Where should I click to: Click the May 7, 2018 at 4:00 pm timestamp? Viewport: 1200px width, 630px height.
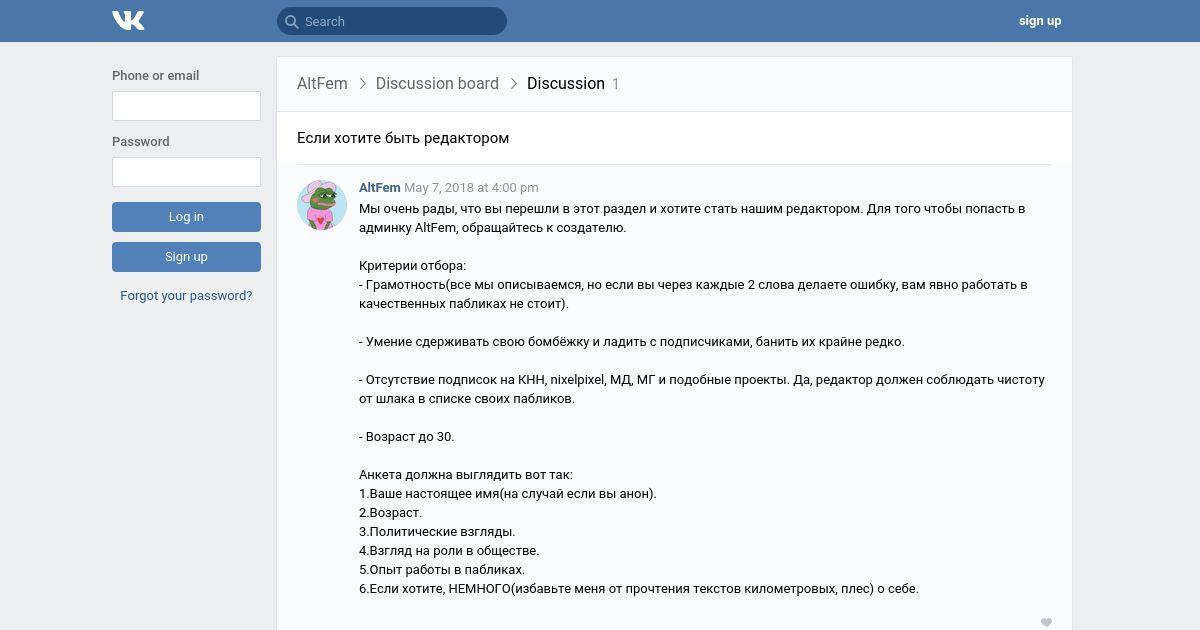[471, 188]
